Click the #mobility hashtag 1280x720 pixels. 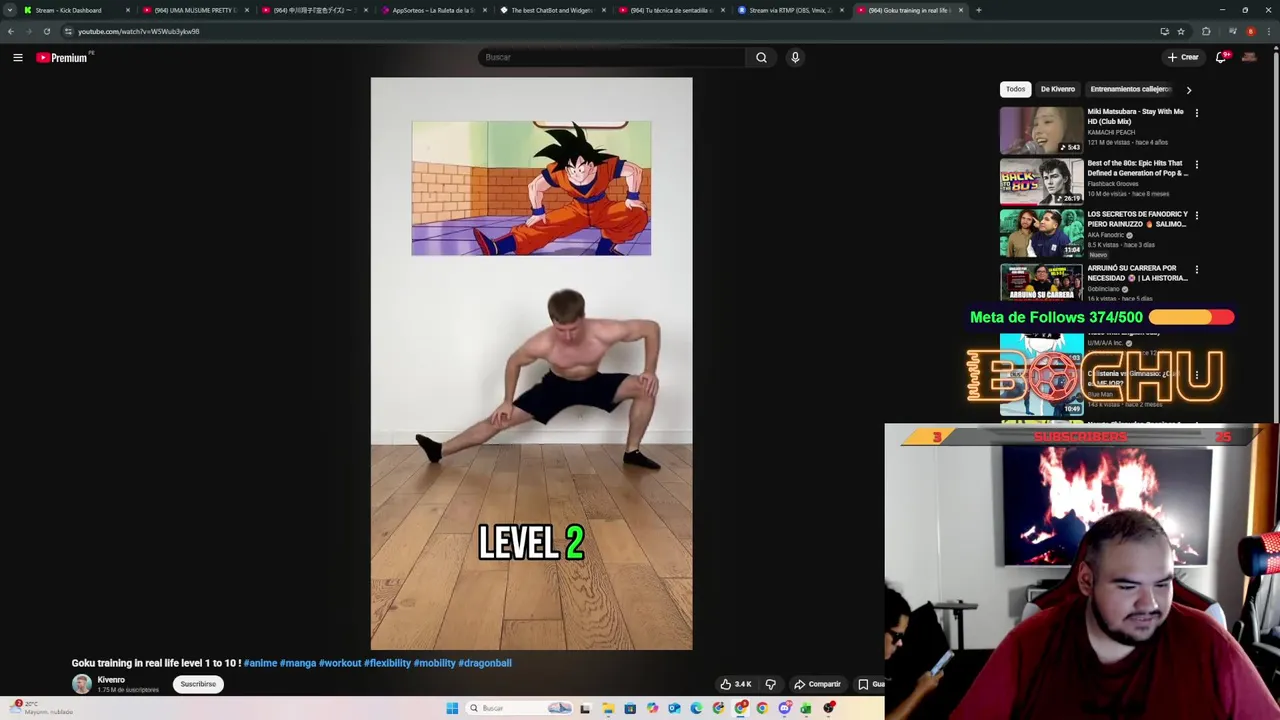434,663
